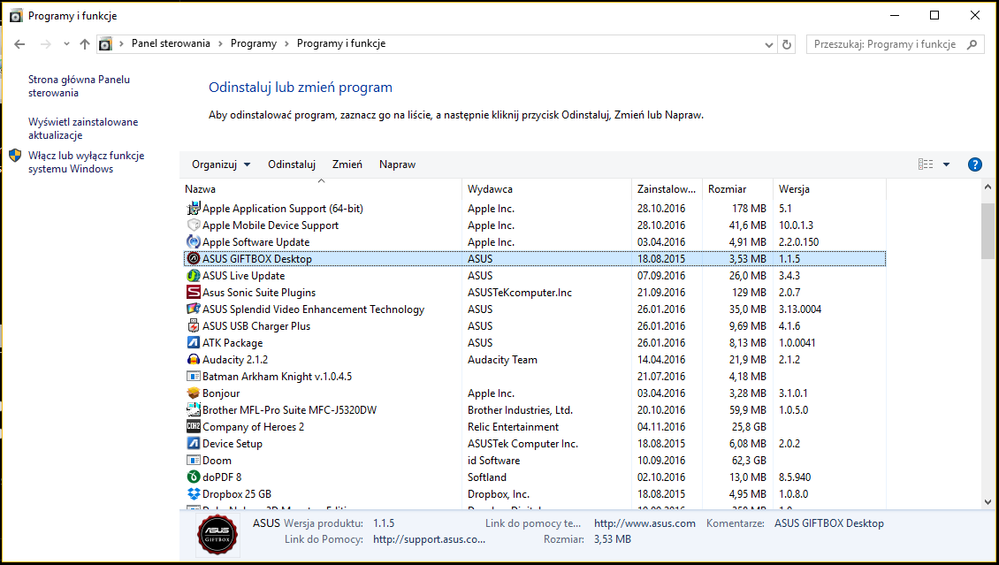Open the recent locations dropdown arrow
Screen dimensions: 999x565
point(66,44)
